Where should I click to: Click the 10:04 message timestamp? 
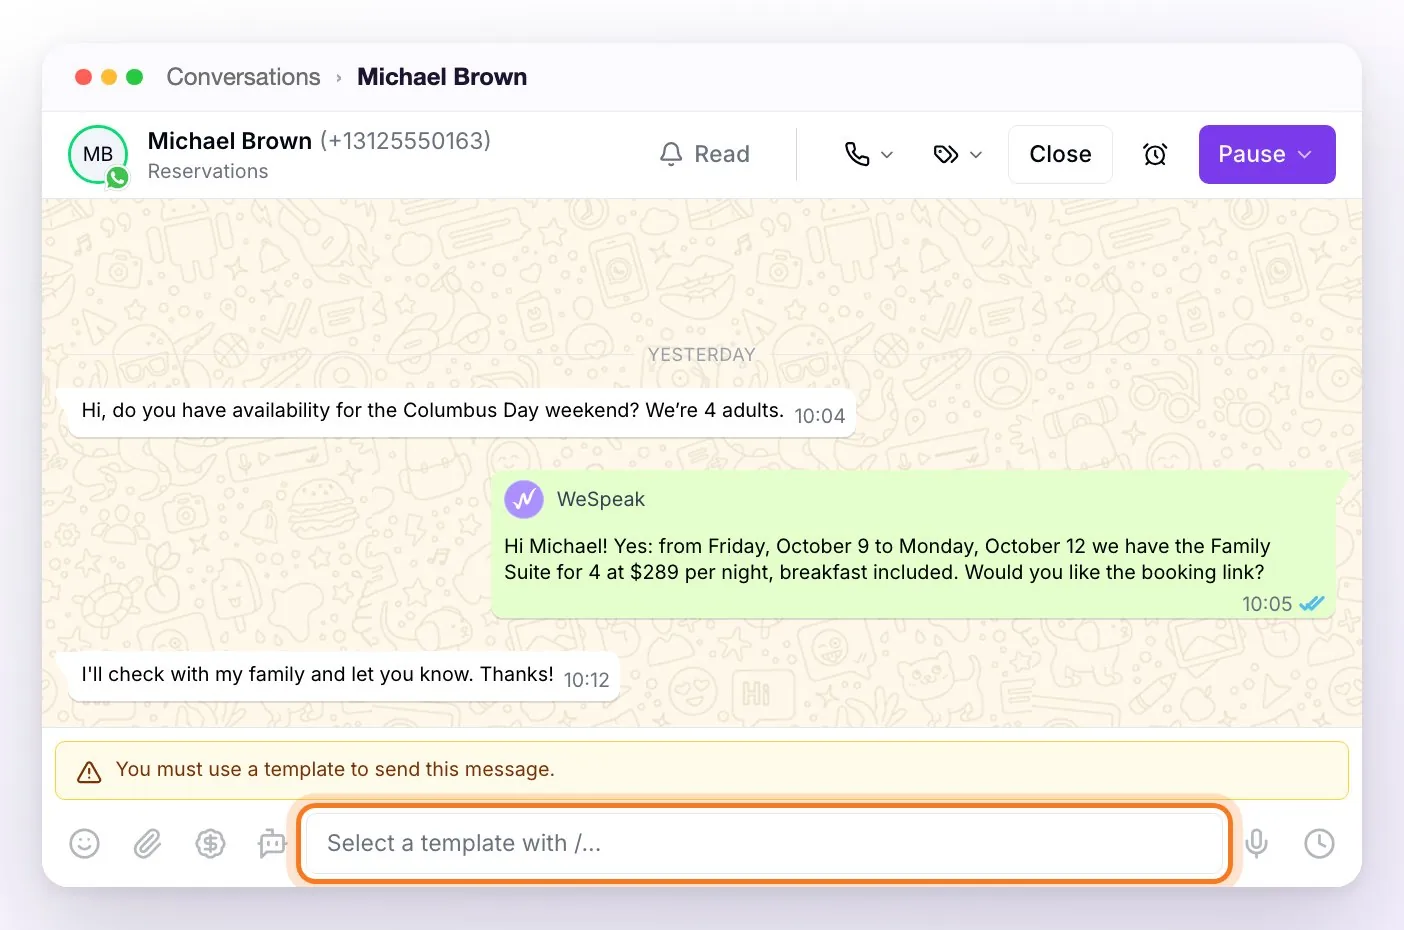tap(820, 416)
